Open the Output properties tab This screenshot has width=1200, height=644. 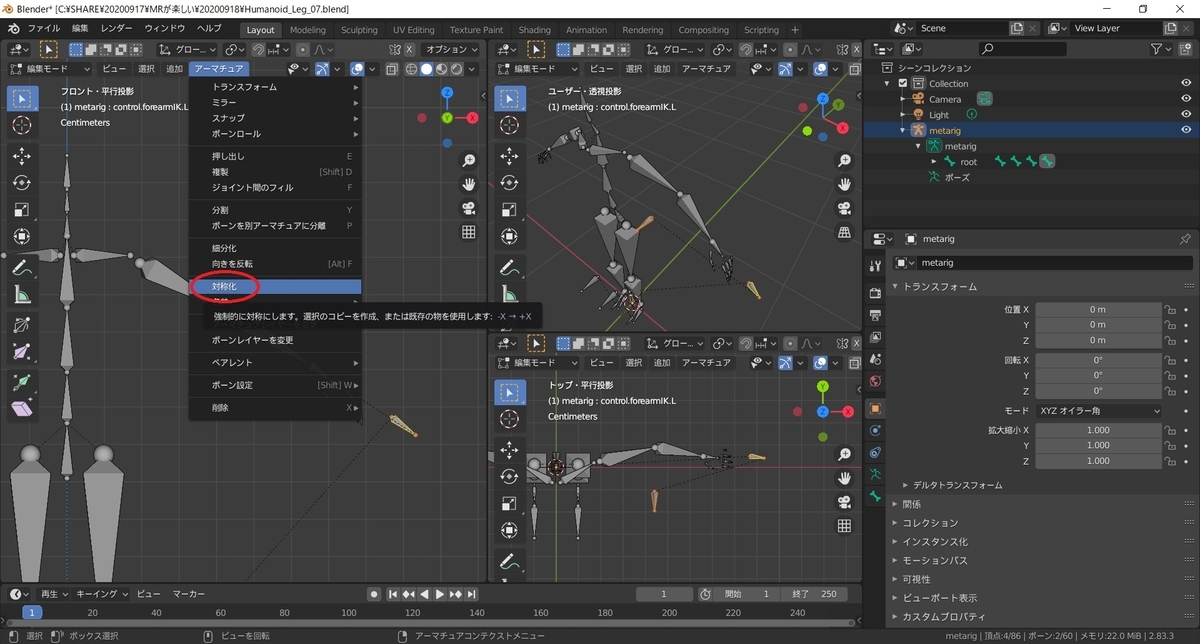tap(876, 316)
